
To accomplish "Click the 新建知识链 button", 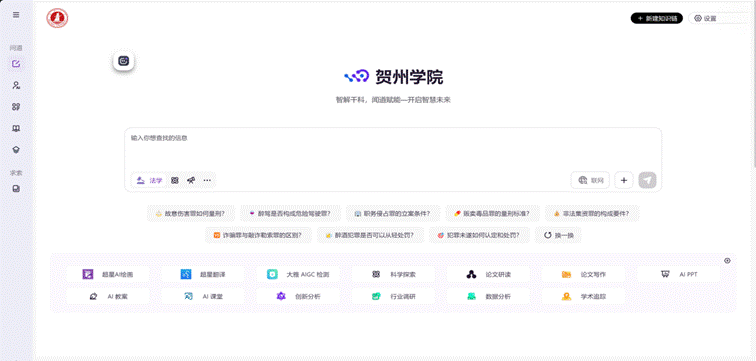I will [657, 18].
